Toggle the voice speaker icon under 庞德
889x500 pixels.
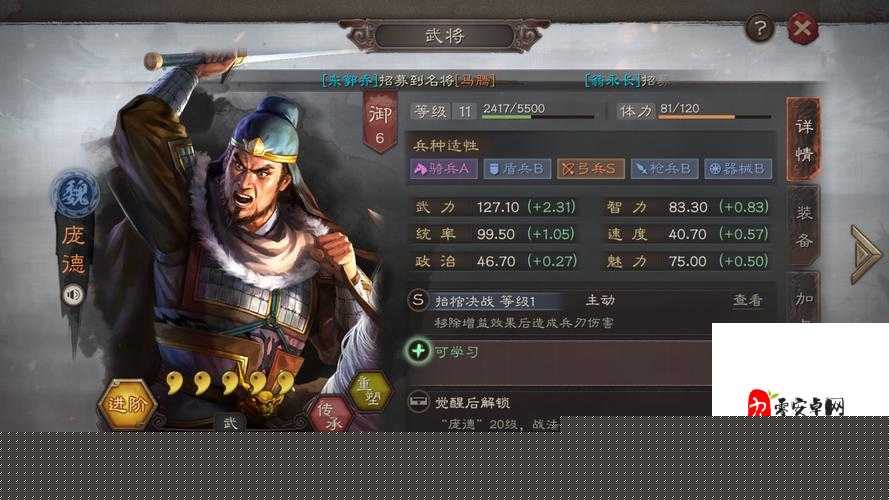click(x=73, y=295)
